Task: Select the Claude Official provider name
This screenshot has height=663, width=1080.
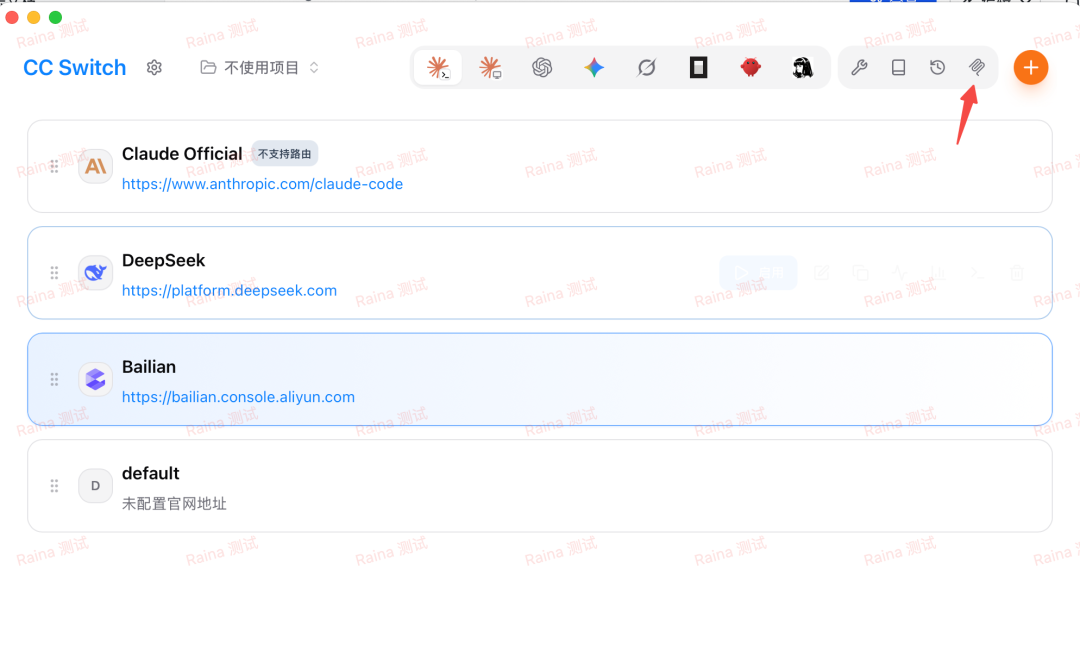Action: tap(182, 154)
